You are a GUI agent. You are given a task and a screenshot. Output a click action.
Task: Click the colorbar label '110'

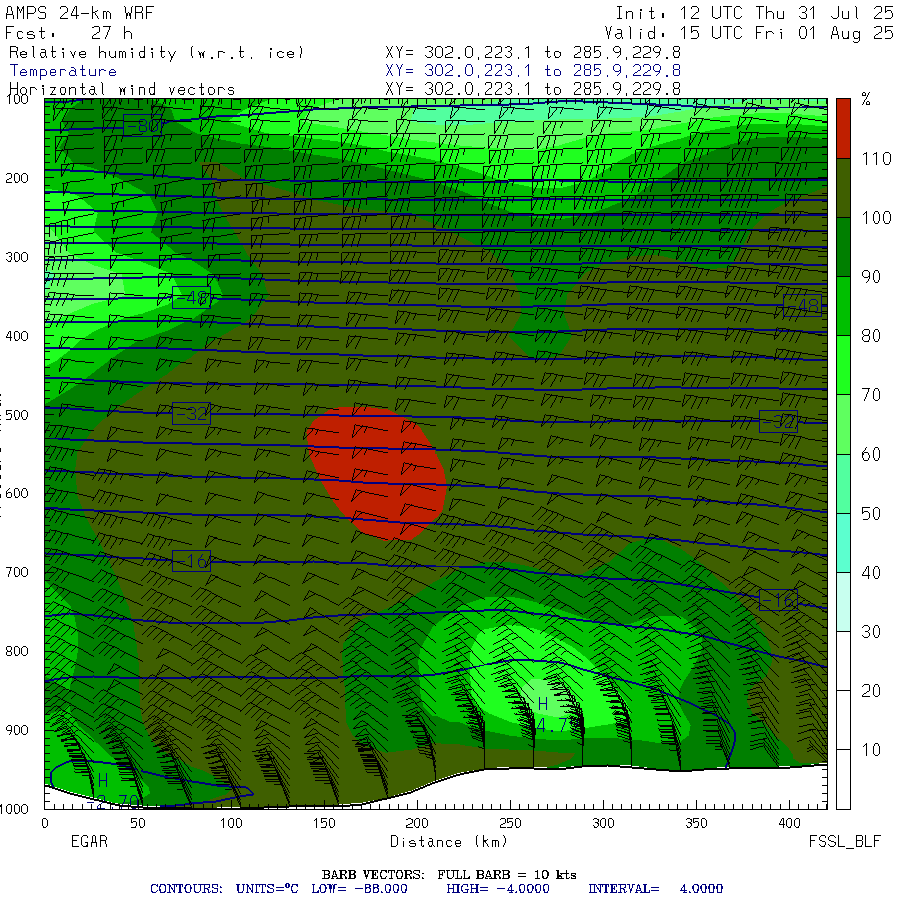coord(876,159)
